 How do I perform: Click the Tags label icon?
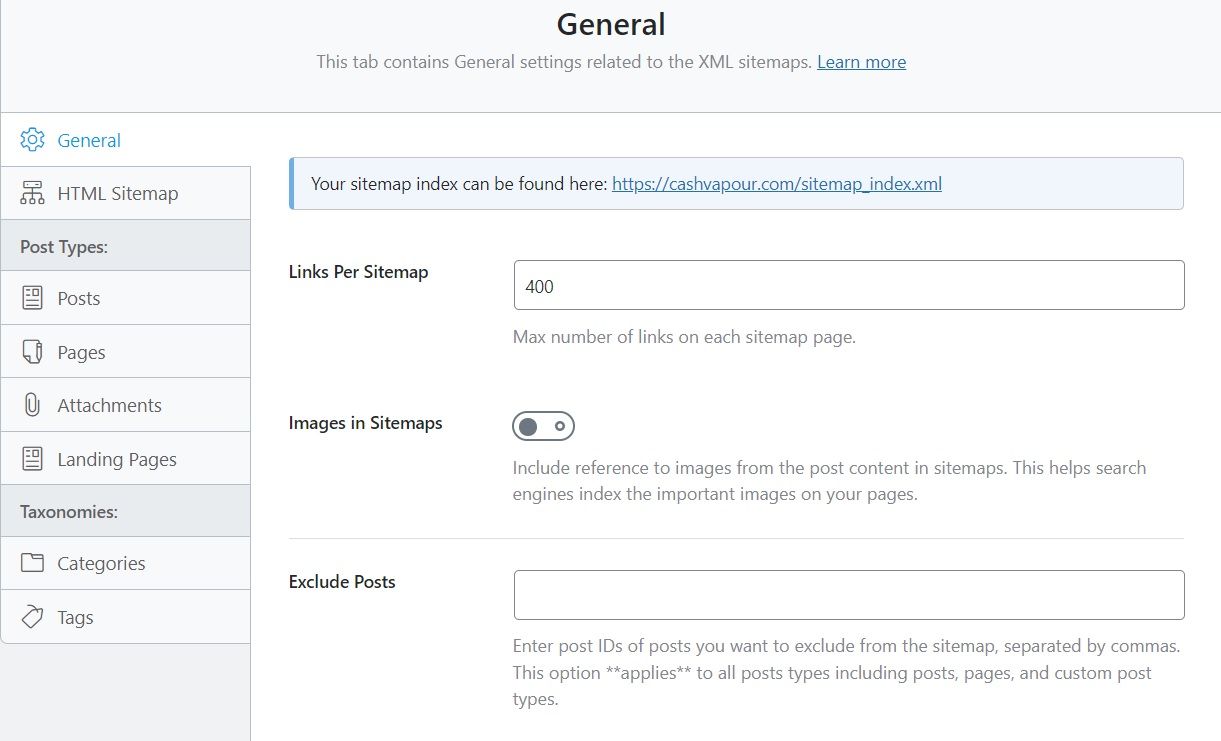tap(32, 617)
